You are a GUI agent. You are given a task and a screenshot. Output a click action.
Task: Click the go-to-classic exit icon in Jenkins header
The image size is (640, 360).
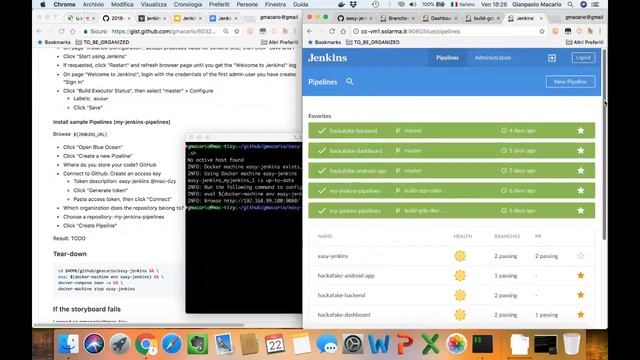552,58
